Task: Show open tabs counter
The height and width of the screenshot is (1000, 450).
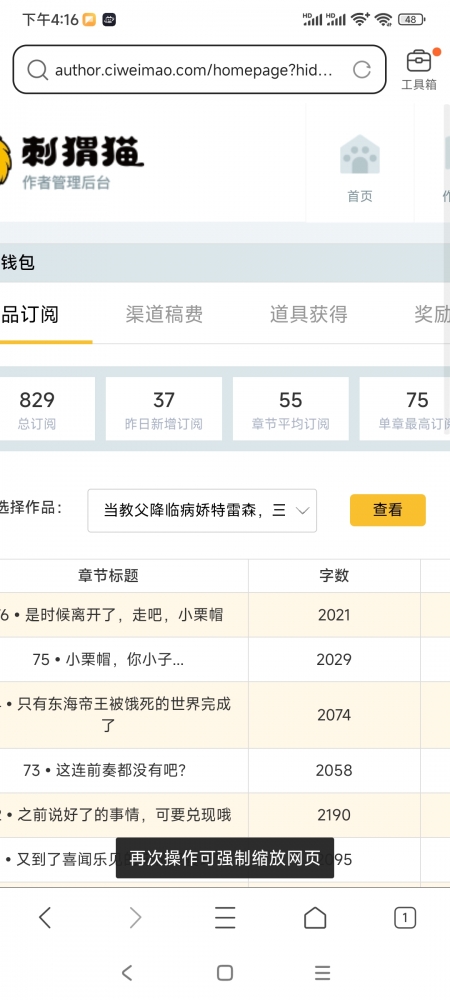Action: tap(405, 918)
